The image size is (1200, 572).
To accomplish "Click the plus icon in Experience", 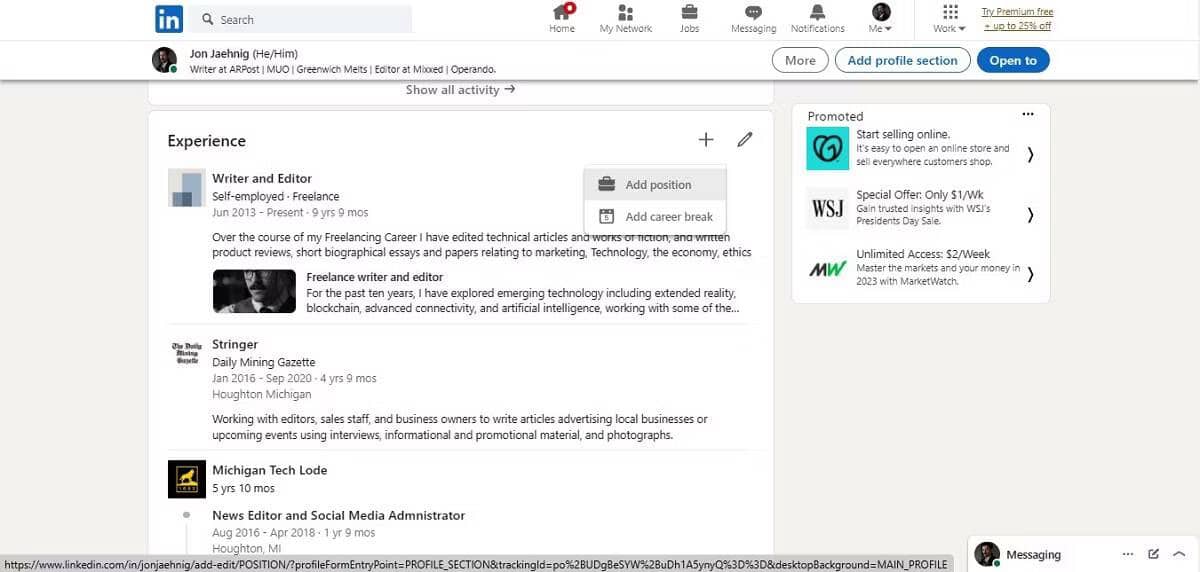I will (x=706, y=140).
